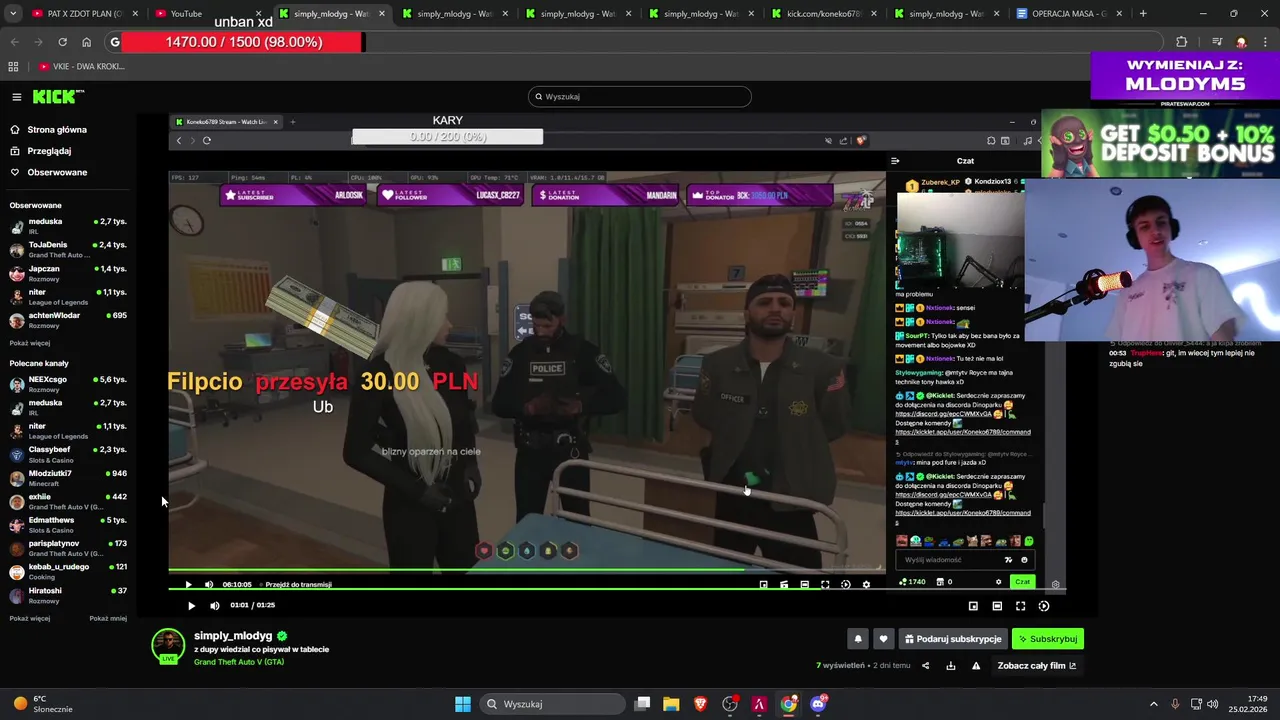The width and height of the screenshot is (1280, 720).
Task: Play the inner embedded stream video
Action: point(188,584)
